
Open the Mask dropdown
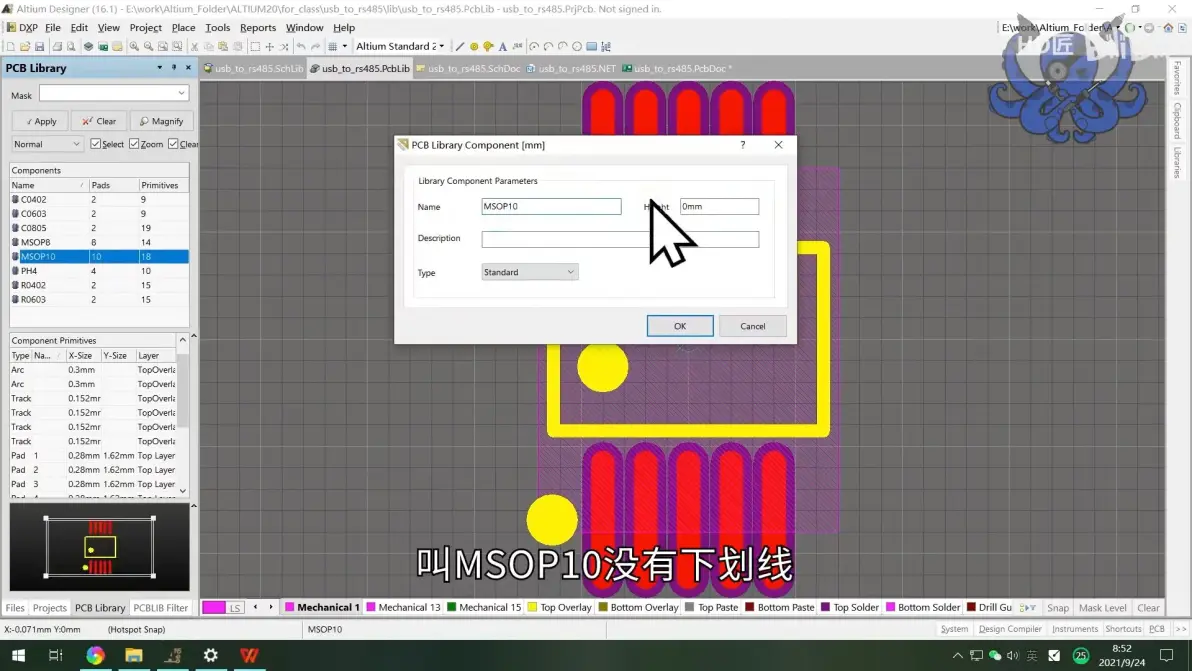(x=181, y=93)
